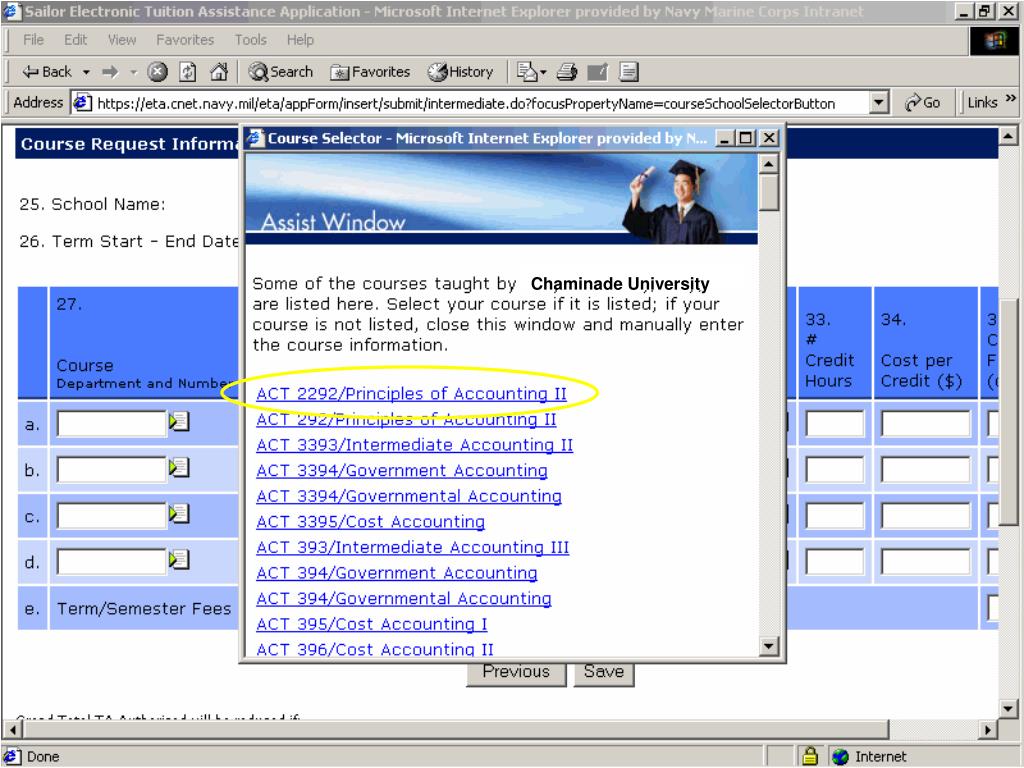
Task: Click the Previous button
Action: (516, 673)
